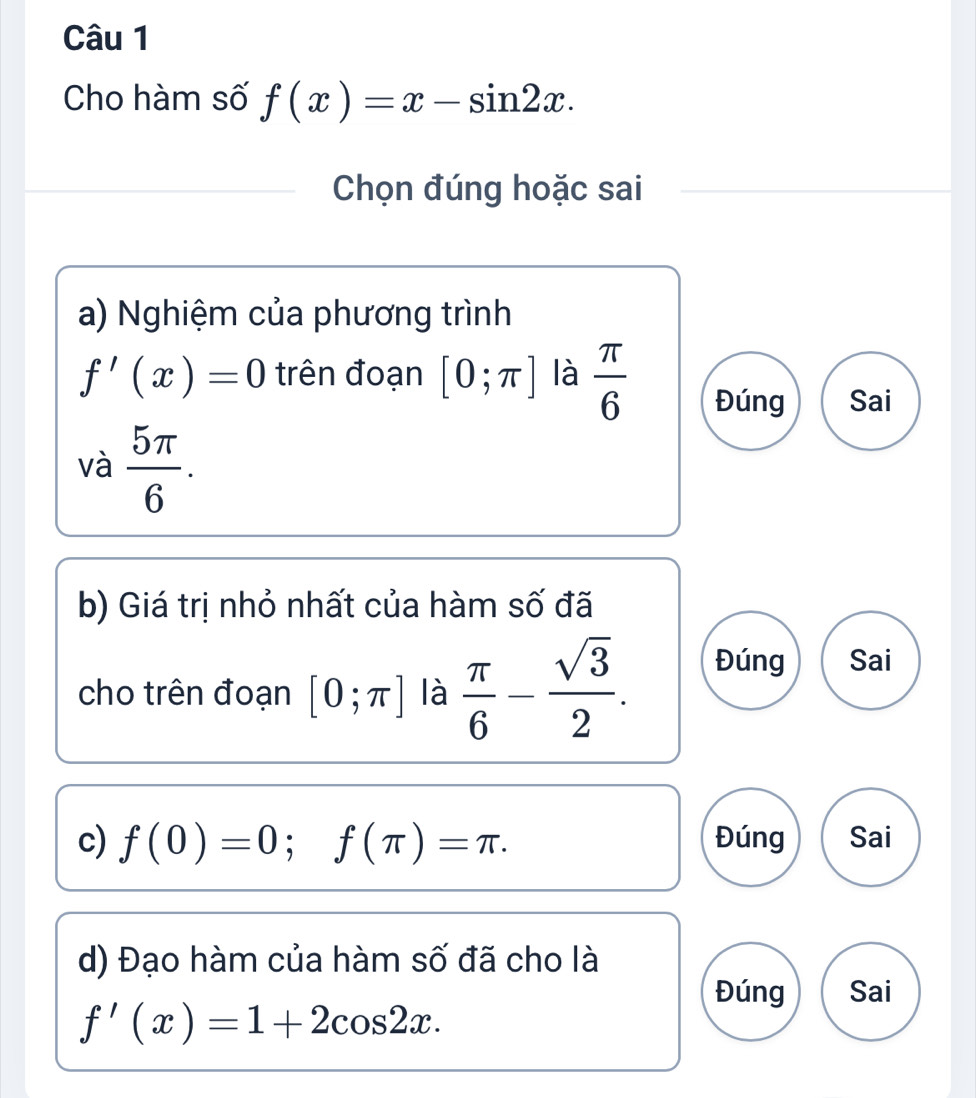Mark statement a as Sai

(869, 402)
